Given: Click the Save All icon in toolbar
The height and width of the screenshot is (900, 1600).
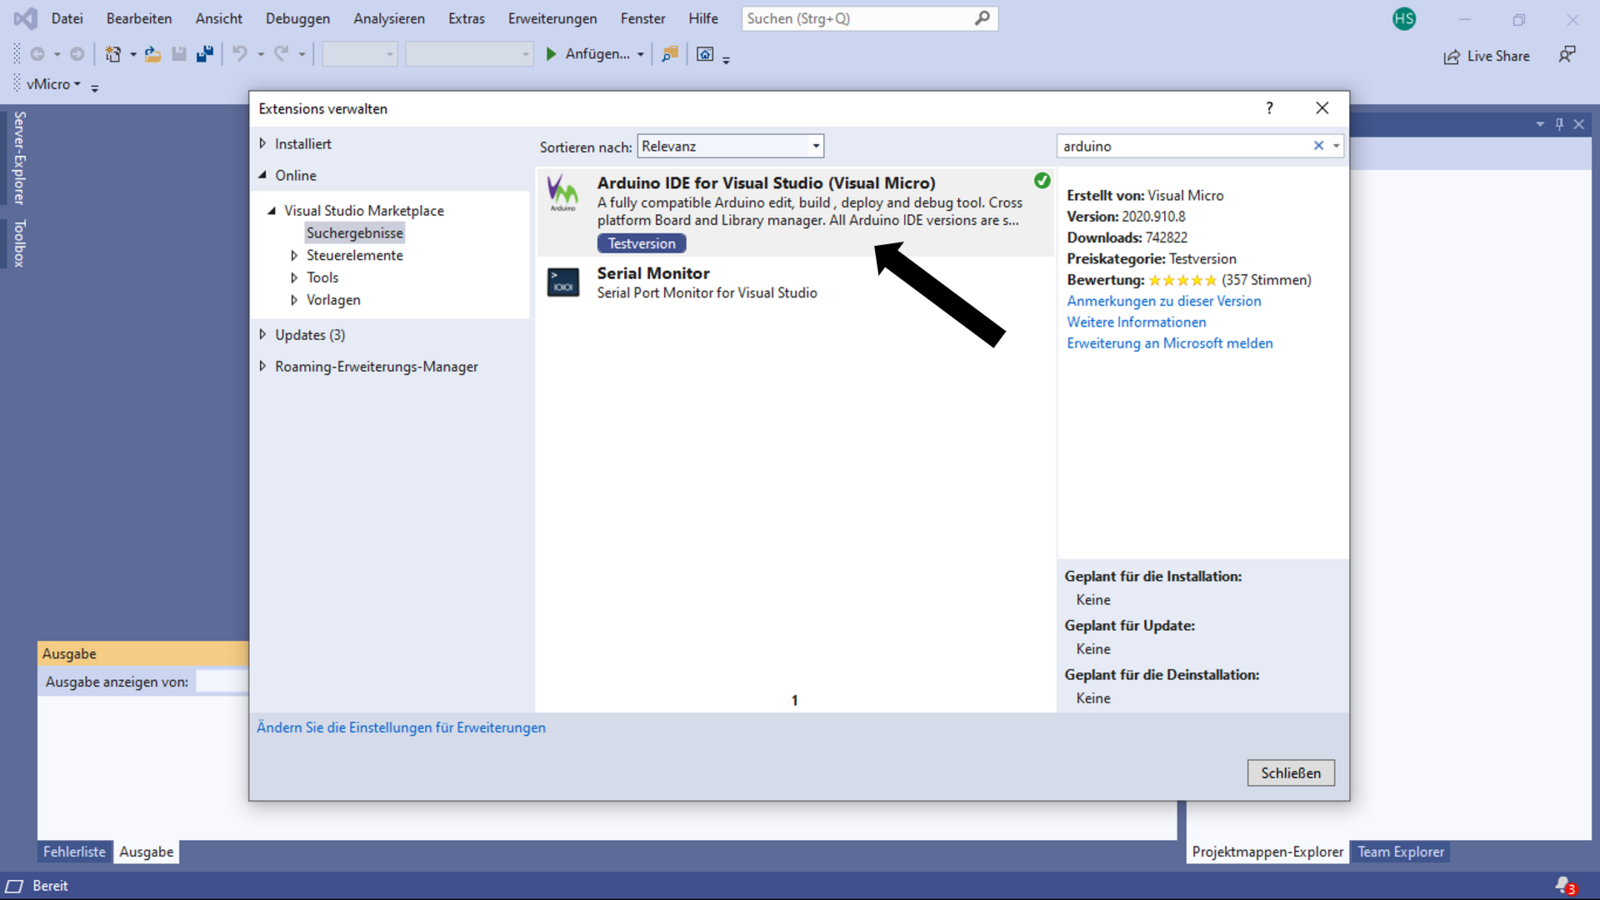Looking at the screenshot, I should coord(204,54).
